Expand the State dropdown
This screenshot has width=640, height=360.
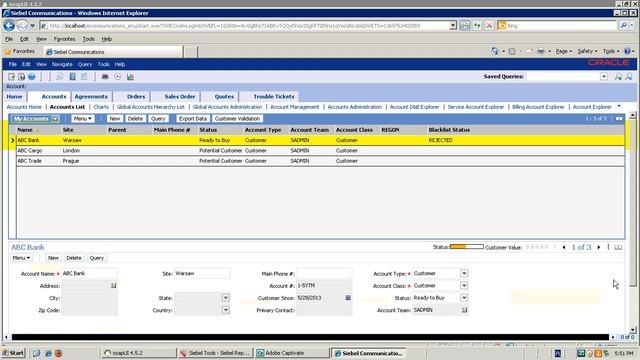pos(226,298)
